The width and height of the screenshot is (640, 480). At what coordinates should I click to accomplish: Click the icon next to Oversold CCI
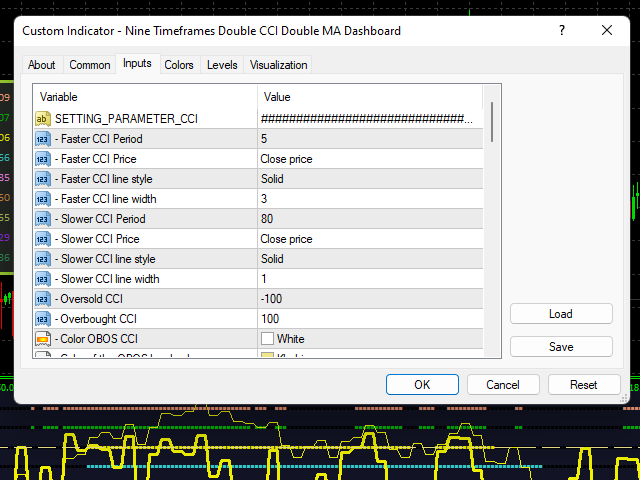tap(43, 299)
